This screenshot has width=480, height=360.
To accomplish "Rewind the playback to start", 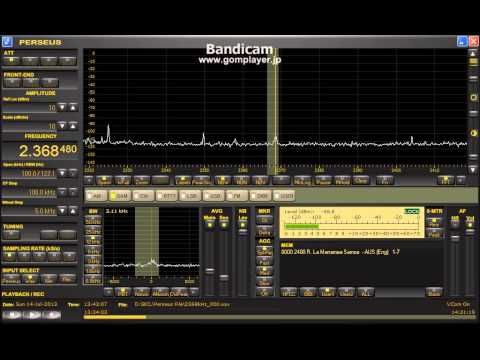I will tap(12, 315).
